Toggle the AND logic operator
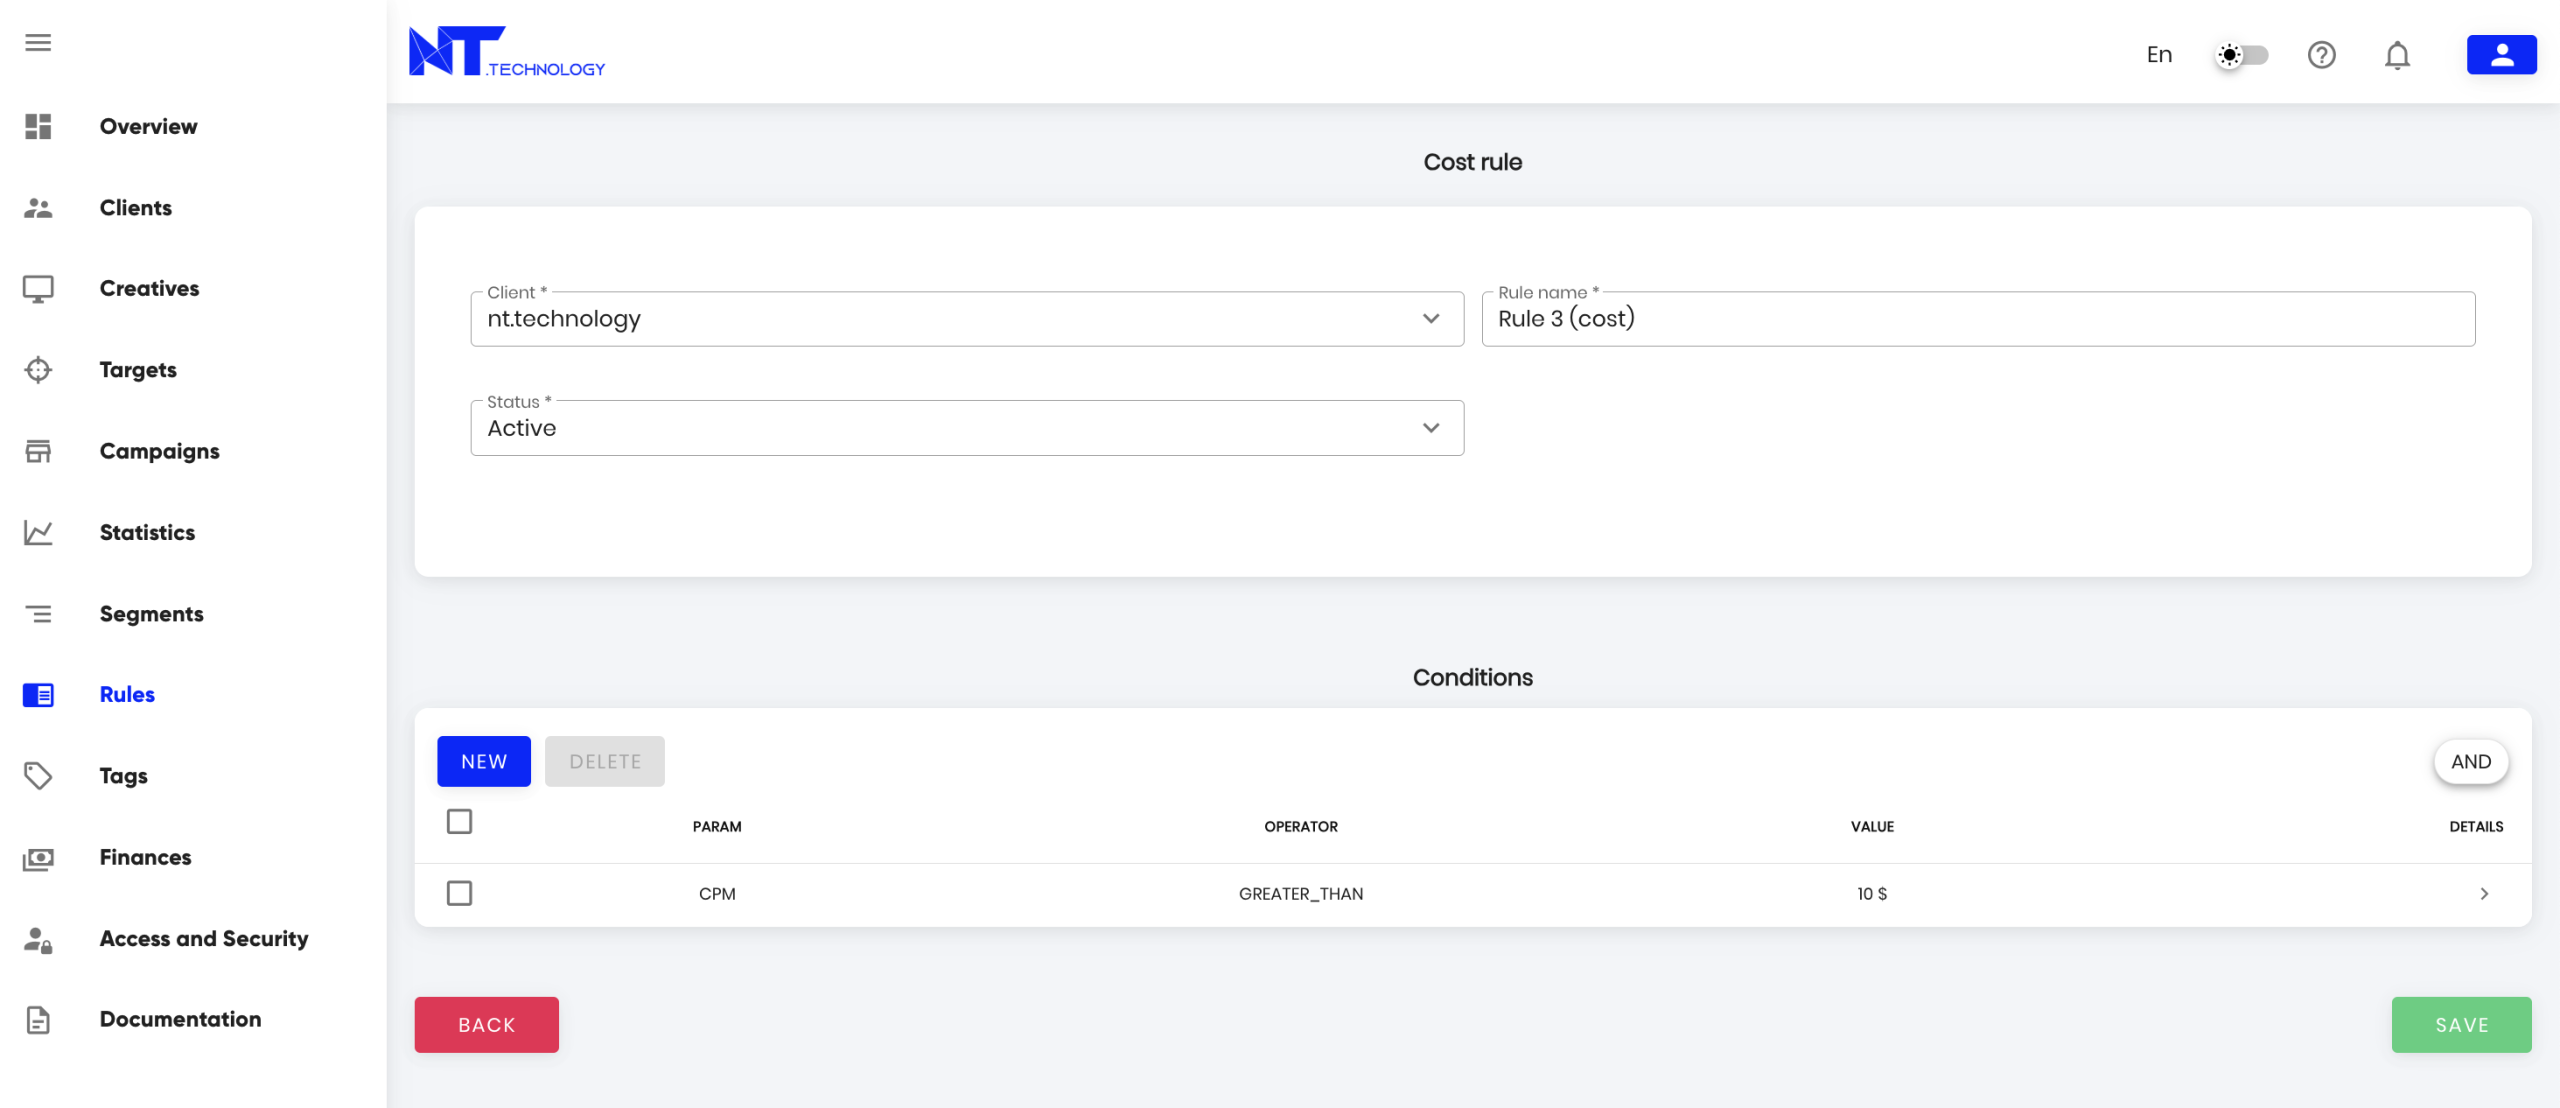This screenshot has height=1108, width=2560. coord(2470,762)
